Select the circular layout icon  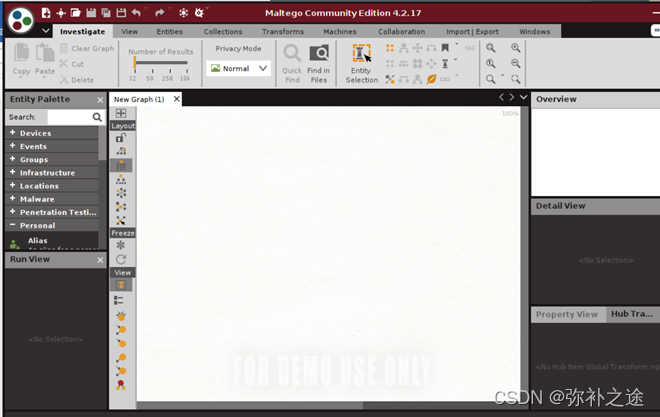(121, 193)
